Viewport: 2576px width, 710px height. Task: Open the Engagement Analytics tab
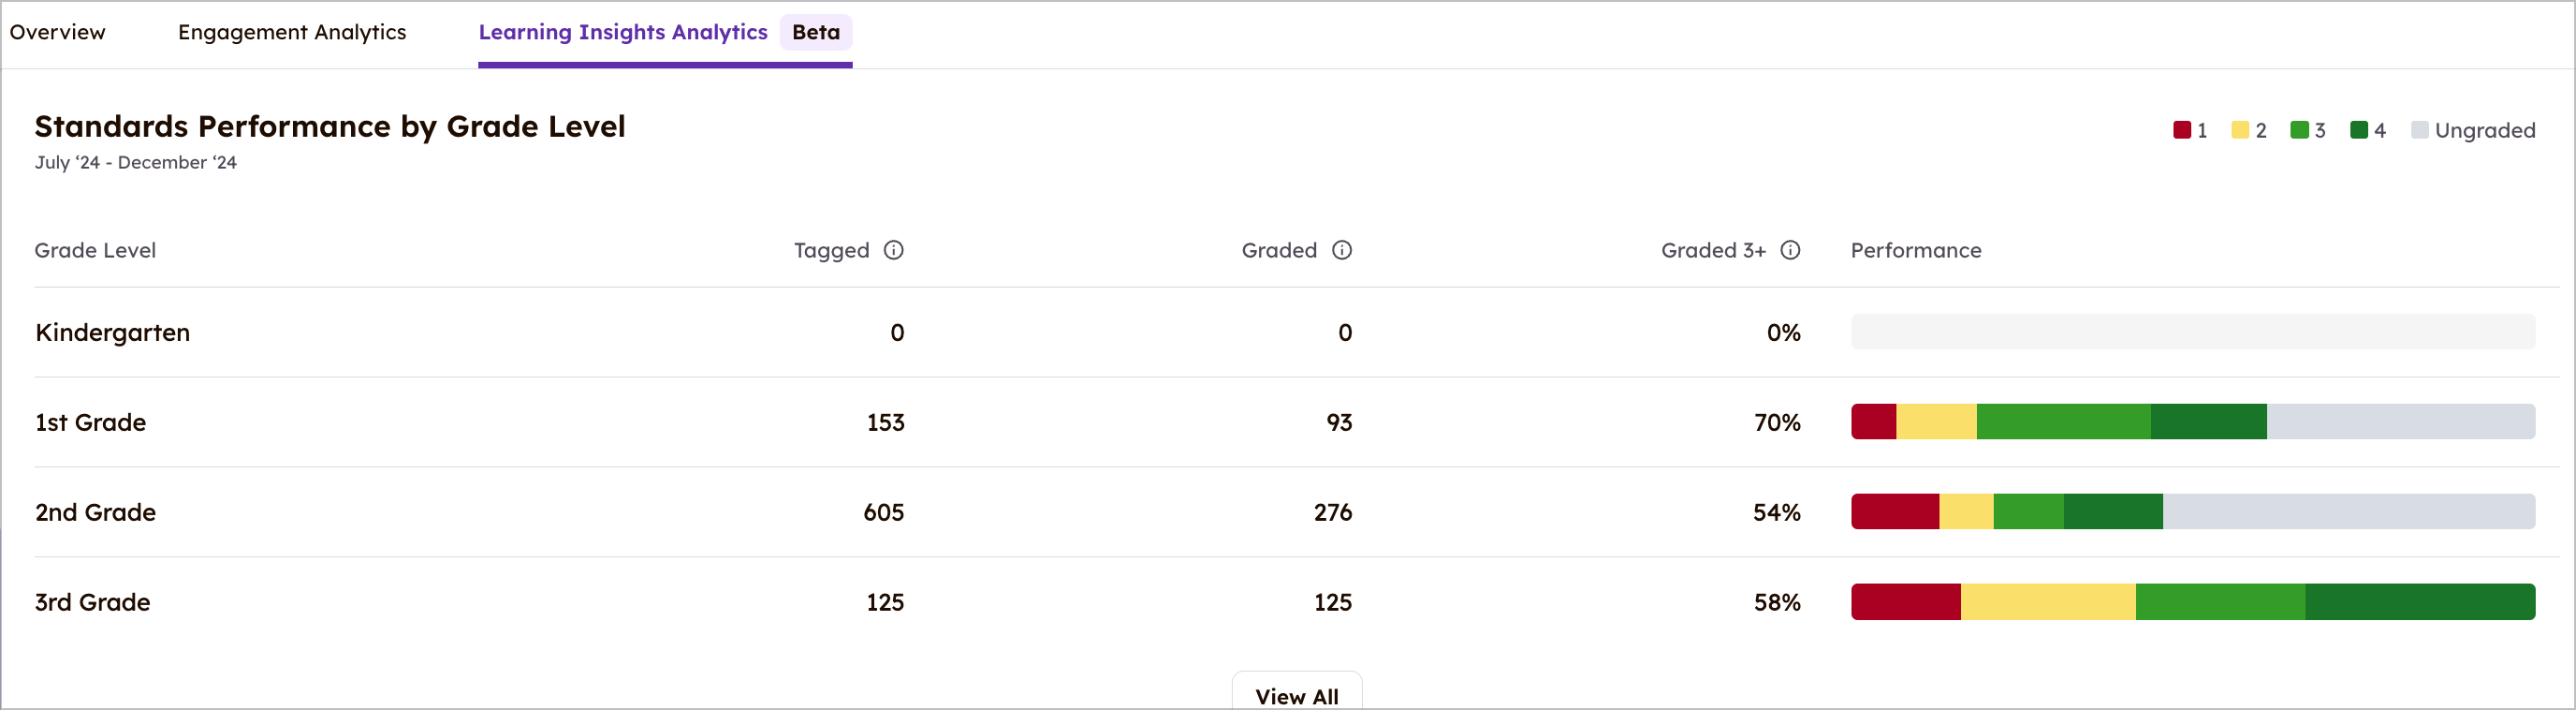(x=292, y=32)
